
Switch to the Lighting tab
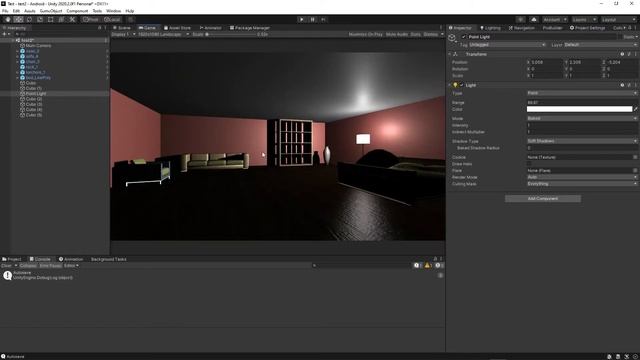coord(490,28)
